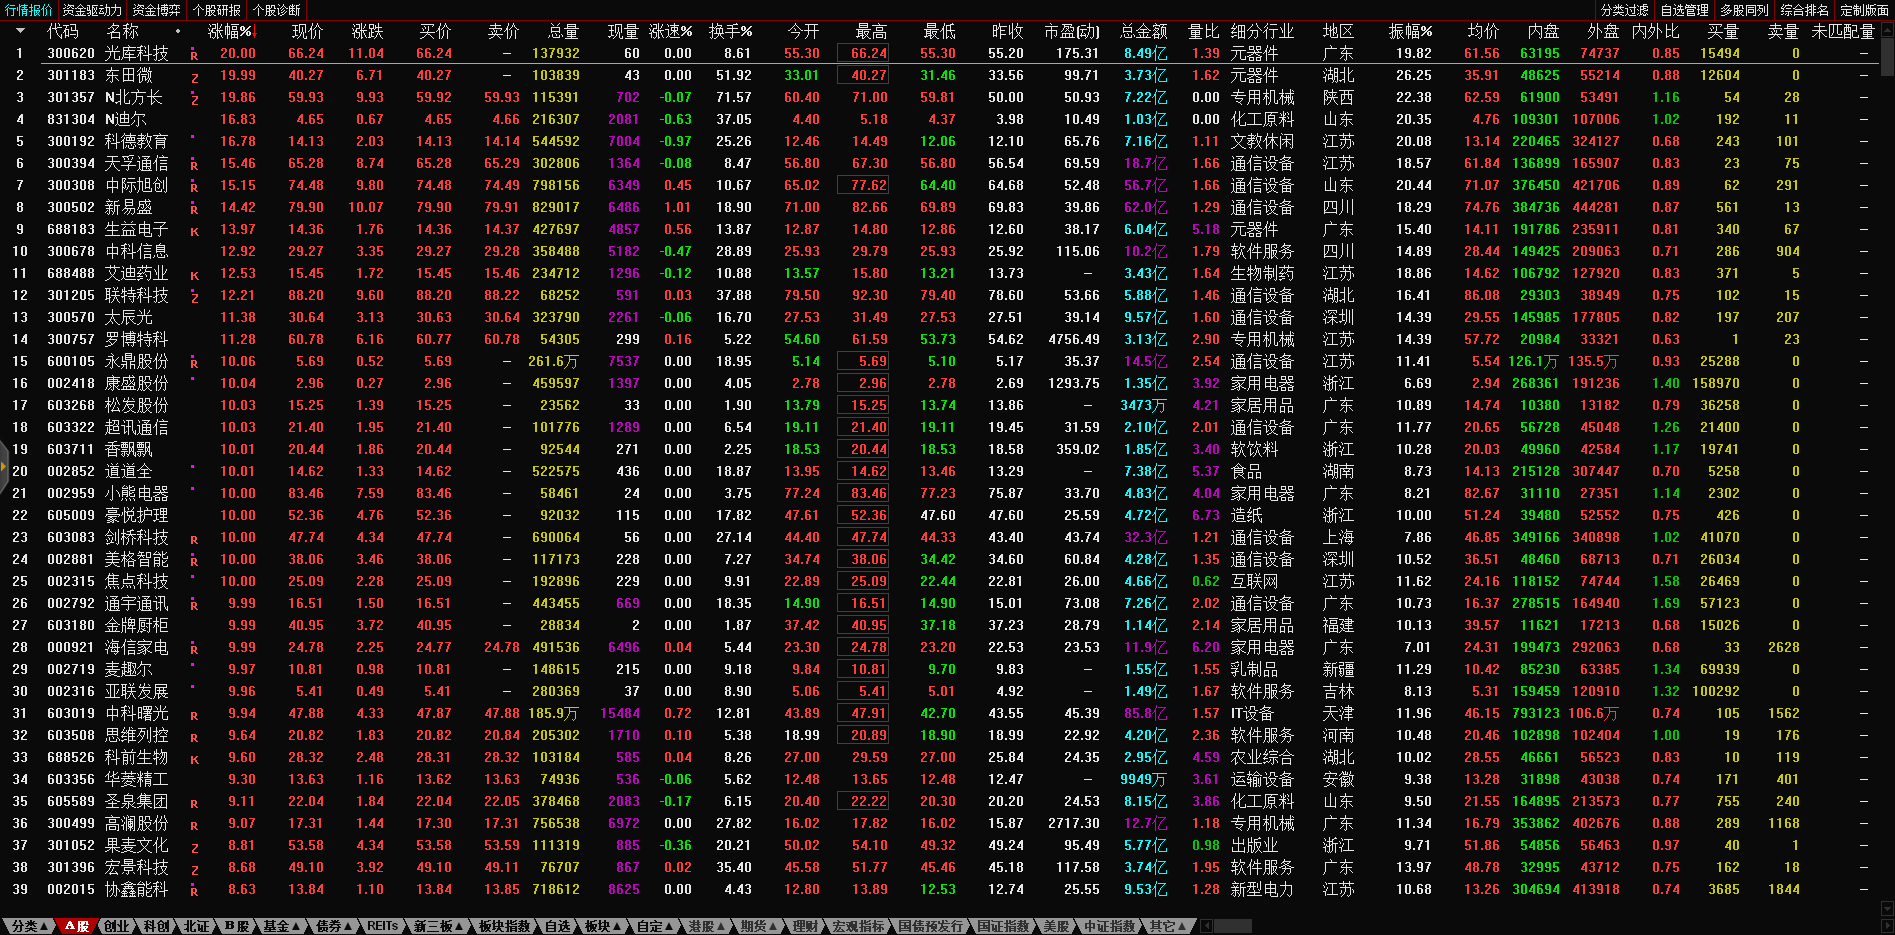Click the R marker next to 光库科技
This screenshot has height=935, width=1895.
coord(194,55)
